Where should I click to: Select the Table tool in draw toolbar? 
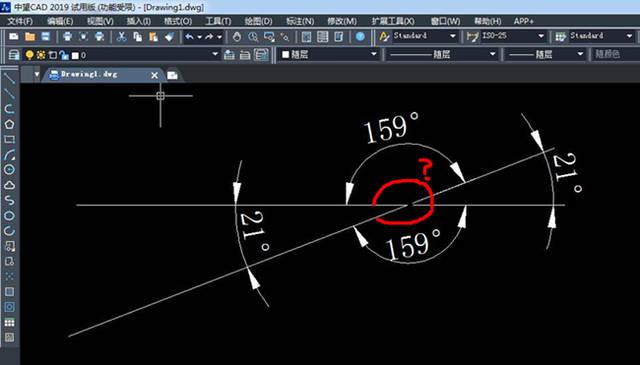[9, 323]
